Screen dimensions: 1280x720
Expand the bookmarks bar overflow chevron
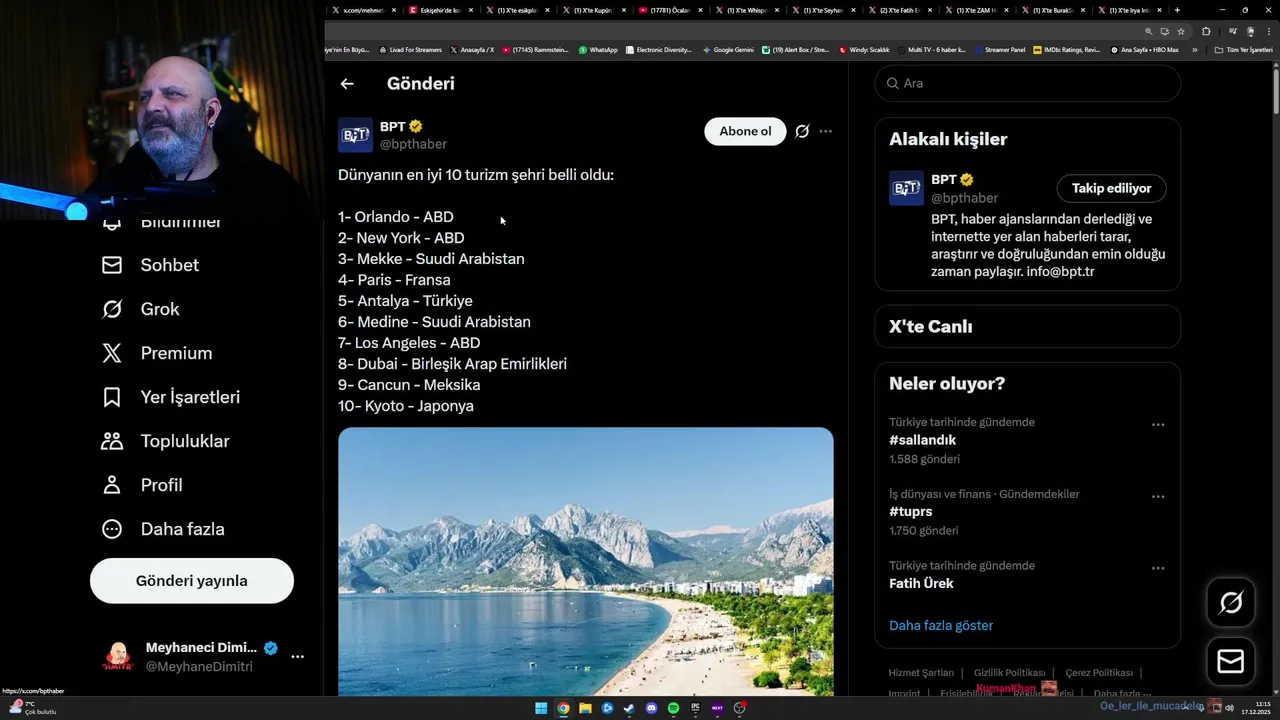[1195, 50]
